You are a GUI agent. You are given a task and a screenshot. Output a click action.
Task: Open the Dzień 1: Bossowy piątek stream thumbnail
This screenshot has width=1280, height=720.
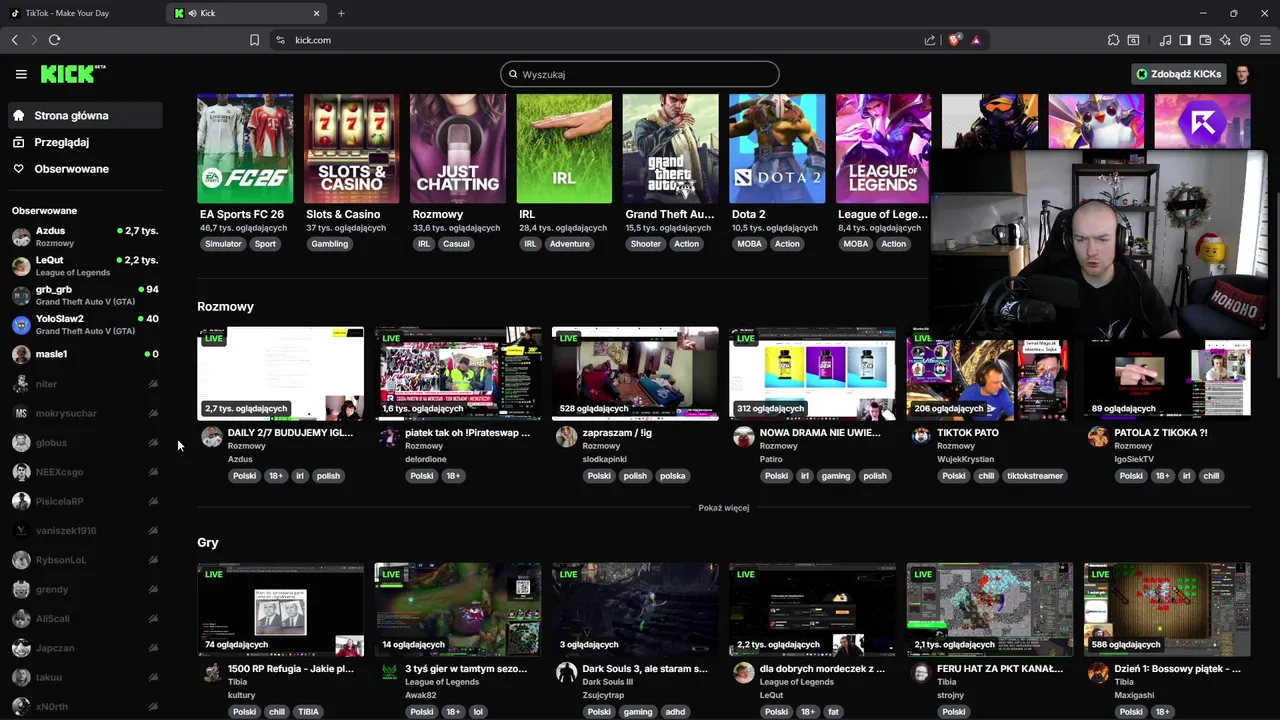click(x=1167, y=609)
